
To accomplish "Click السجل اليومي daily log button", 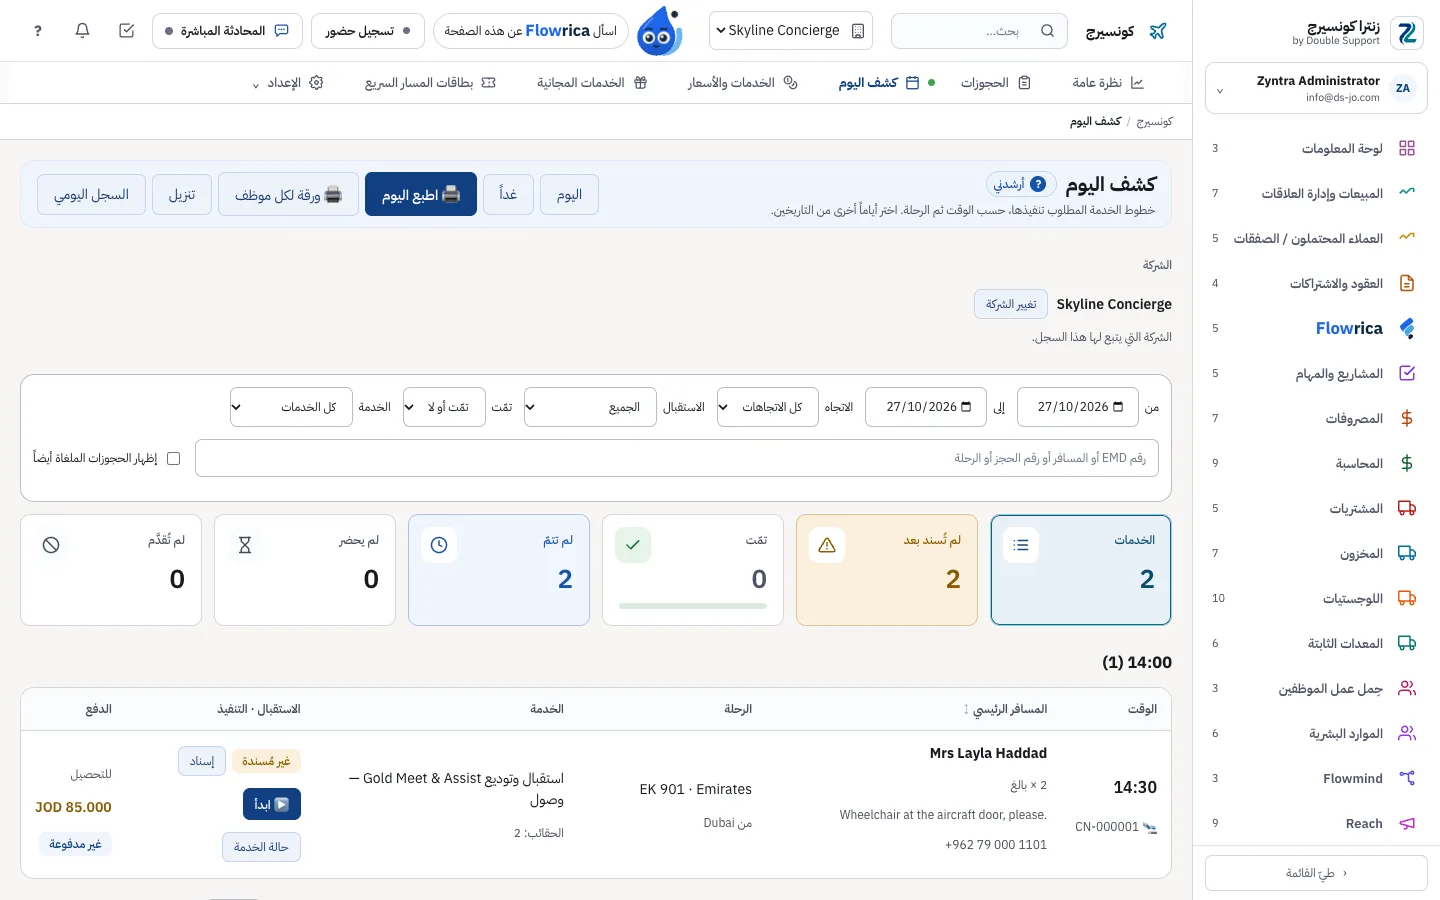I will tap(92, 194).
